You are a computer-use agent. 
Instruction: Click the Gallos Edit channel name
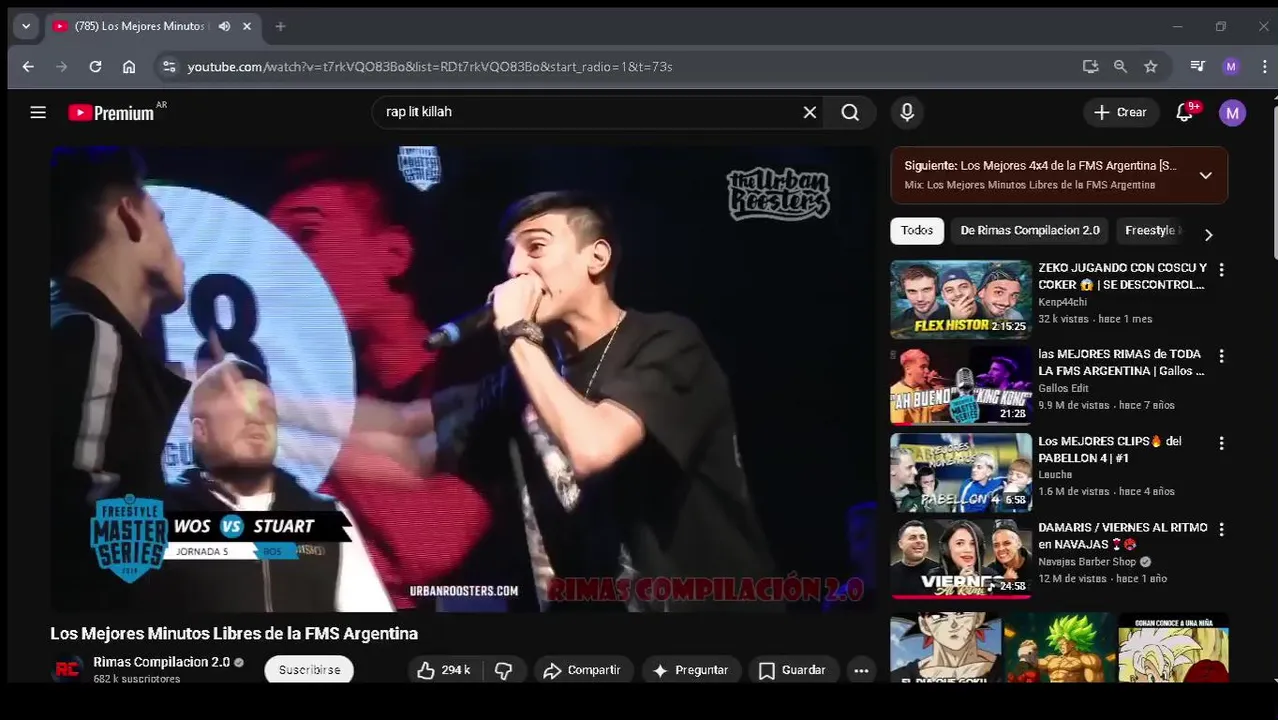click(1063, 388)
